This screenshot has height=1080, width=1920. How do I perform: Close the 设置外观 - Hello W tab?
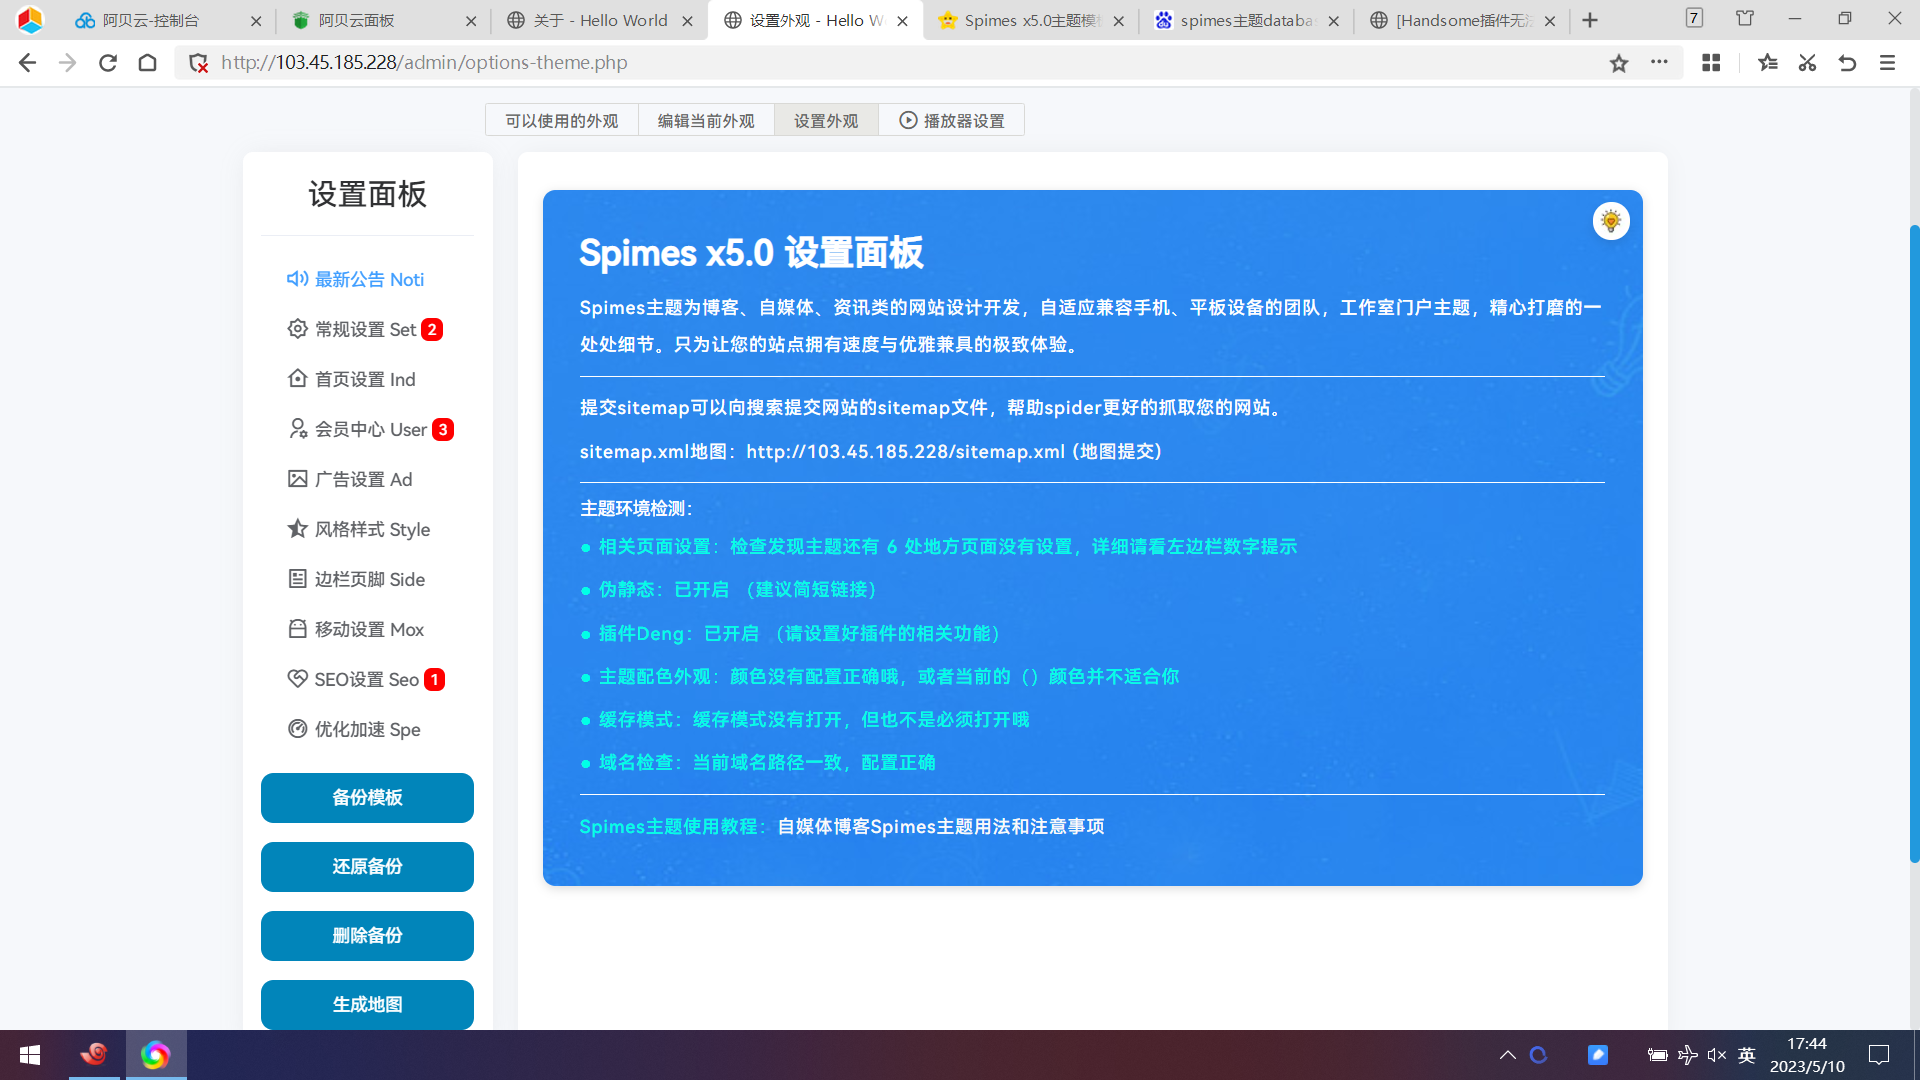pyautogui.click(x=902, y=21)
